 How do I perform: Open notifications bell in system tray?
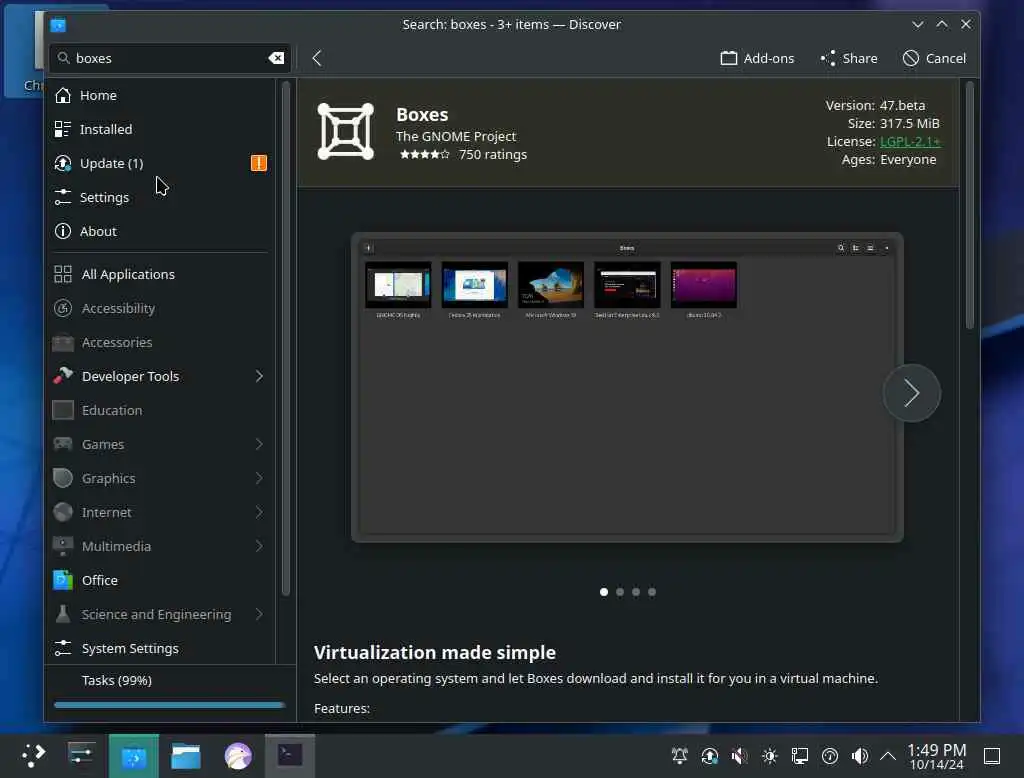[679, 756]
